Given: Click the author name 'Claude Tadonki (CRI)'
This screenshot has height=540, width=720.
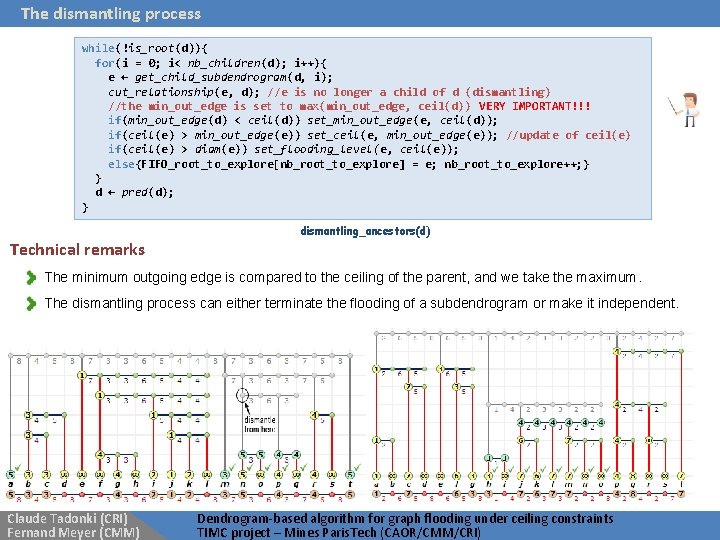Looking at the screenshot, I should pos(67,519).
